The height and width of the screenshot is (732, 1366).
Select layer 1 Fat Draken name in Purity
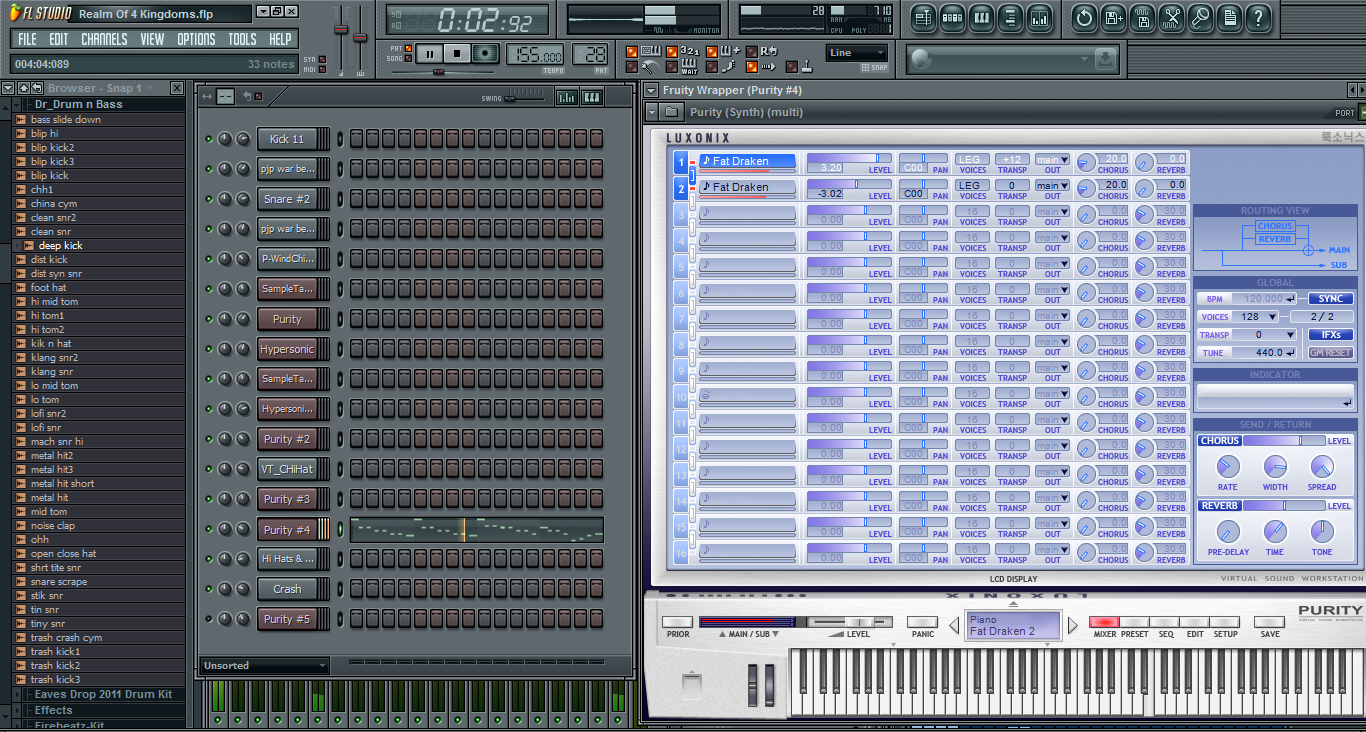click(747, 160)
